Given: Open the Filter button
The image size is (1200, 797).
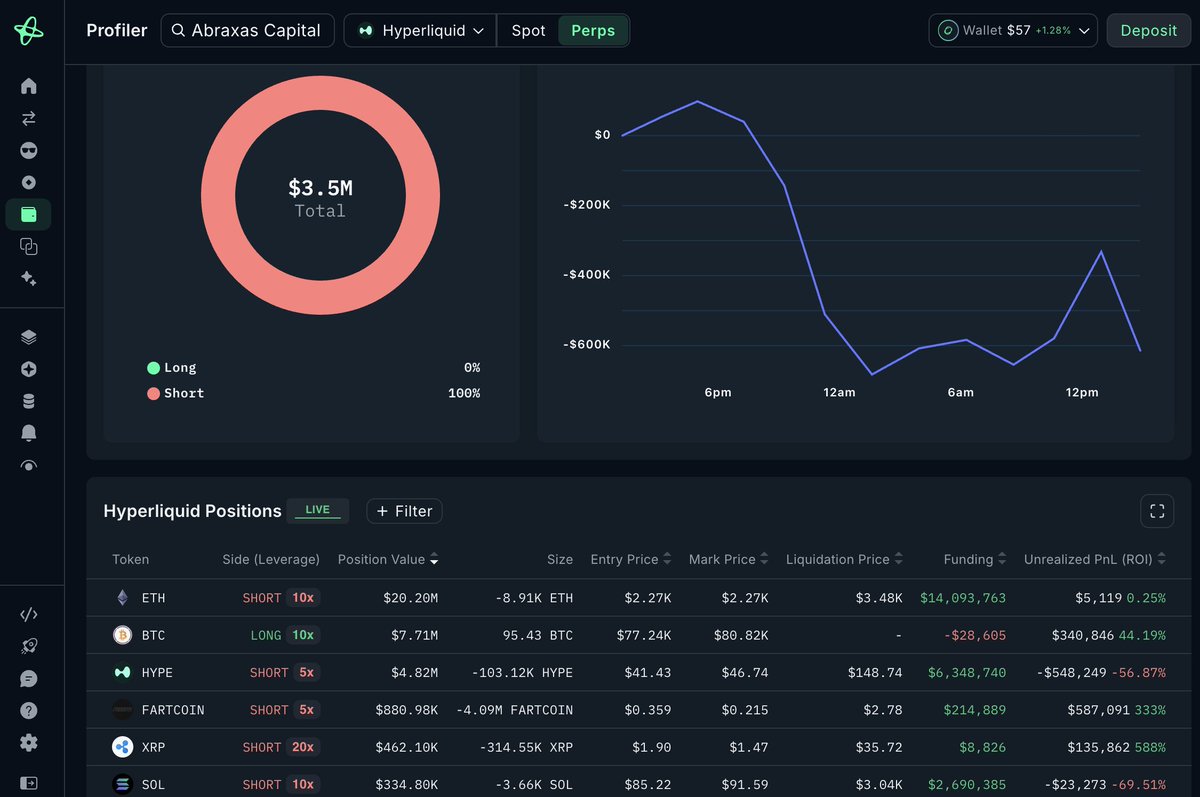Looking at the screenshot, I should tap(404, 511).
